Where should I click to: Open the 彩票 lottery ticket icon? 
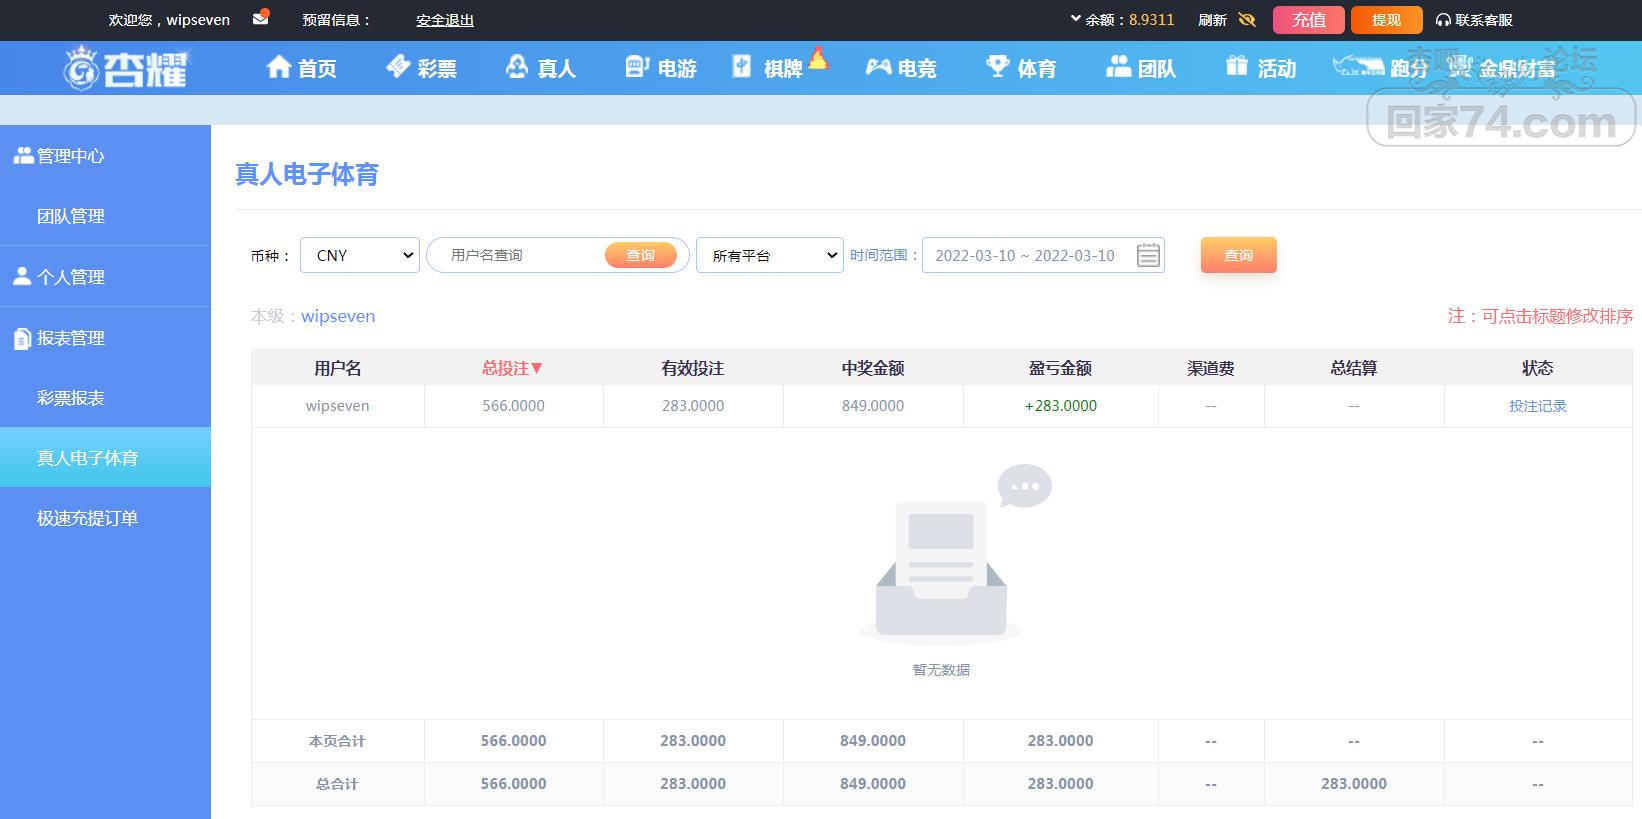coord(398,67)
